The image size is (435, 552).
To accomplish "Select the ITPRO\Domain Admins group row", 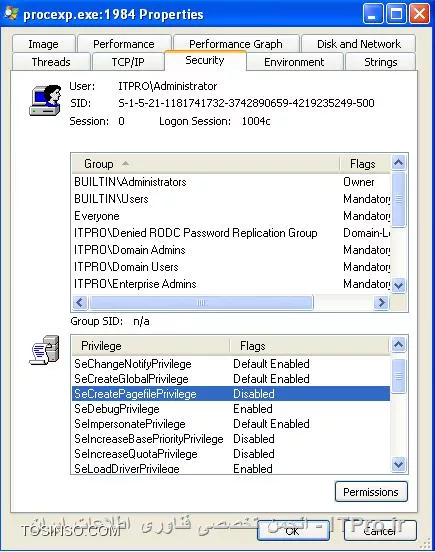I will pos(231,250).
